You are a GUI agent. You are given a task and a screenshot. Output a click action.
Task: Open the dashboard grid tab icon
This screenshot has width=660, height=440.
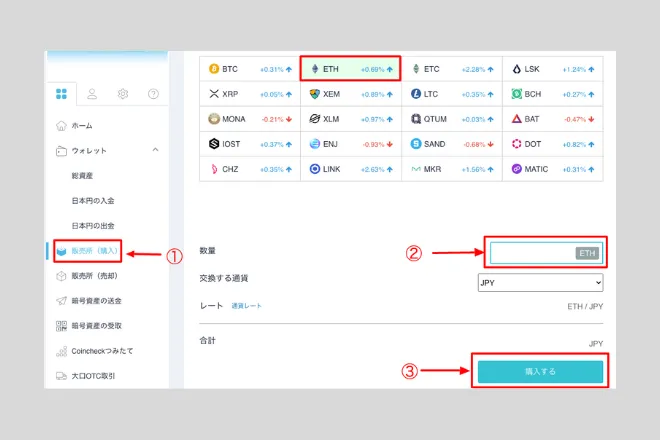pos(61,93)
